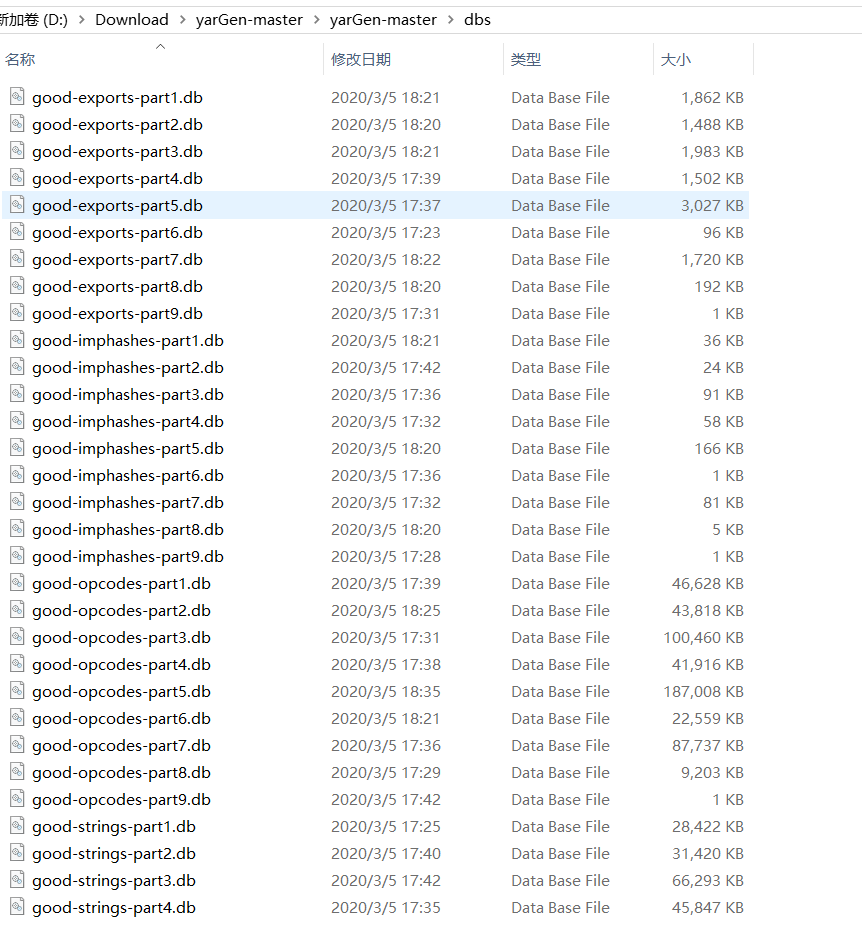Click the file icon of good-exports-part9.db
This screenshot has width=862, height=930.
tap(17, 313)
